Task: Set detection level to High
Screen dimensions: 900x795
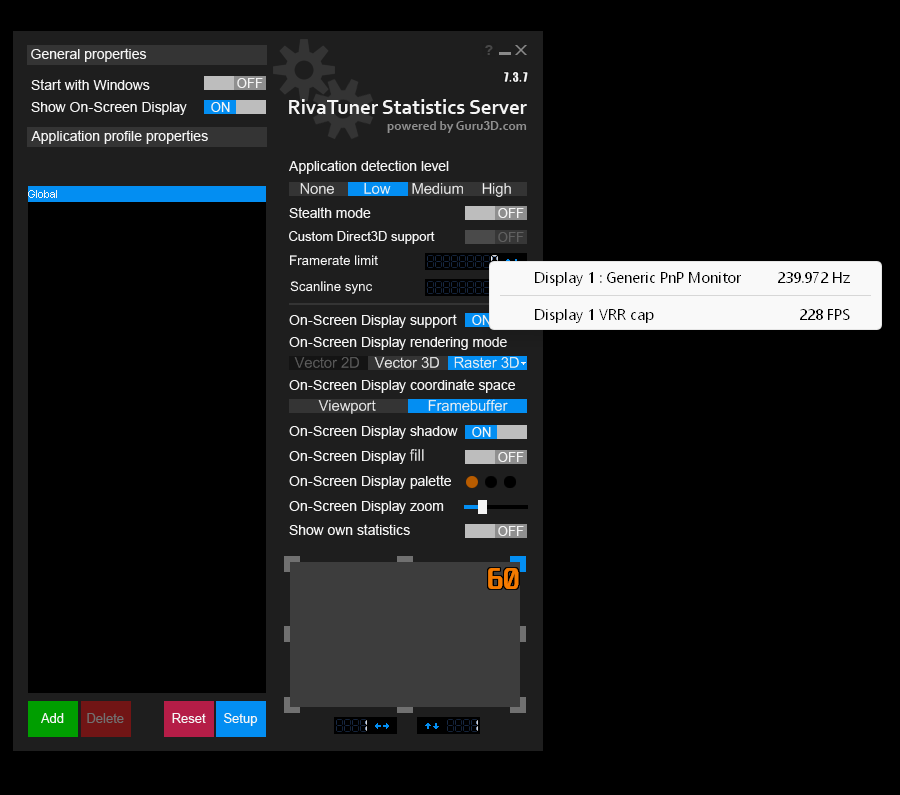Action: click(x=496, y=189)
